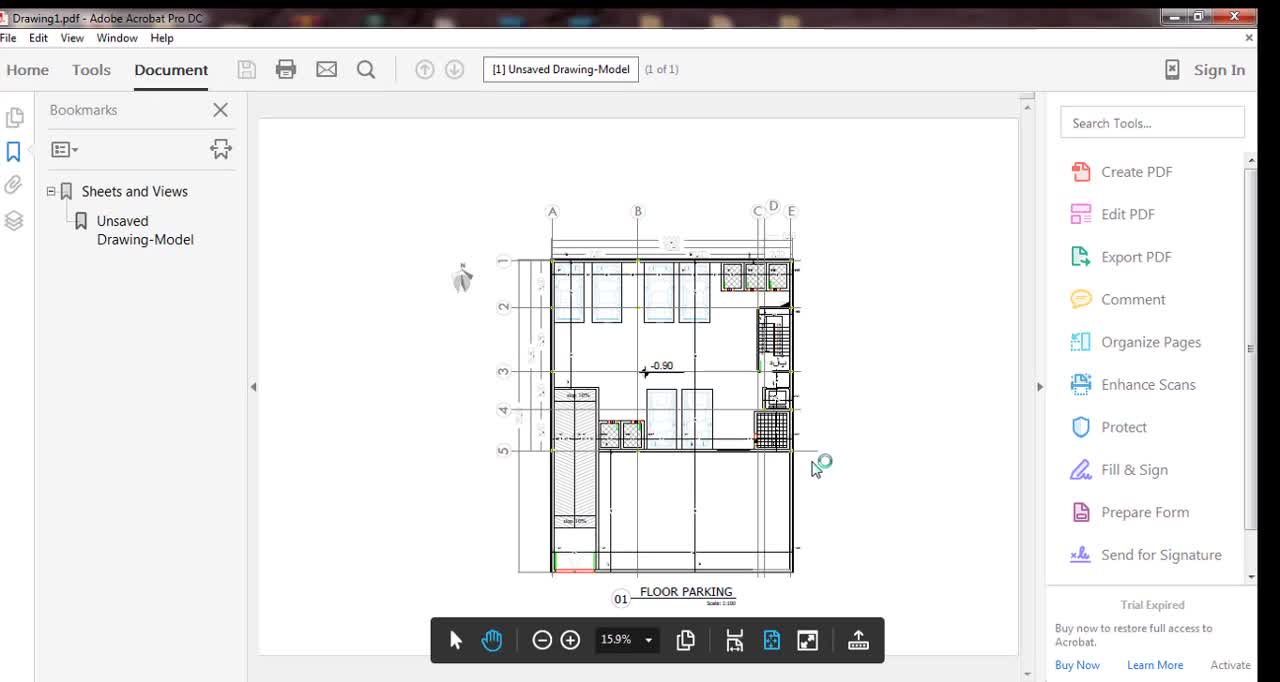The width and height of the screenshot is (1280, 682).
Task: Open the Window menu
Action: click(117, 38)
